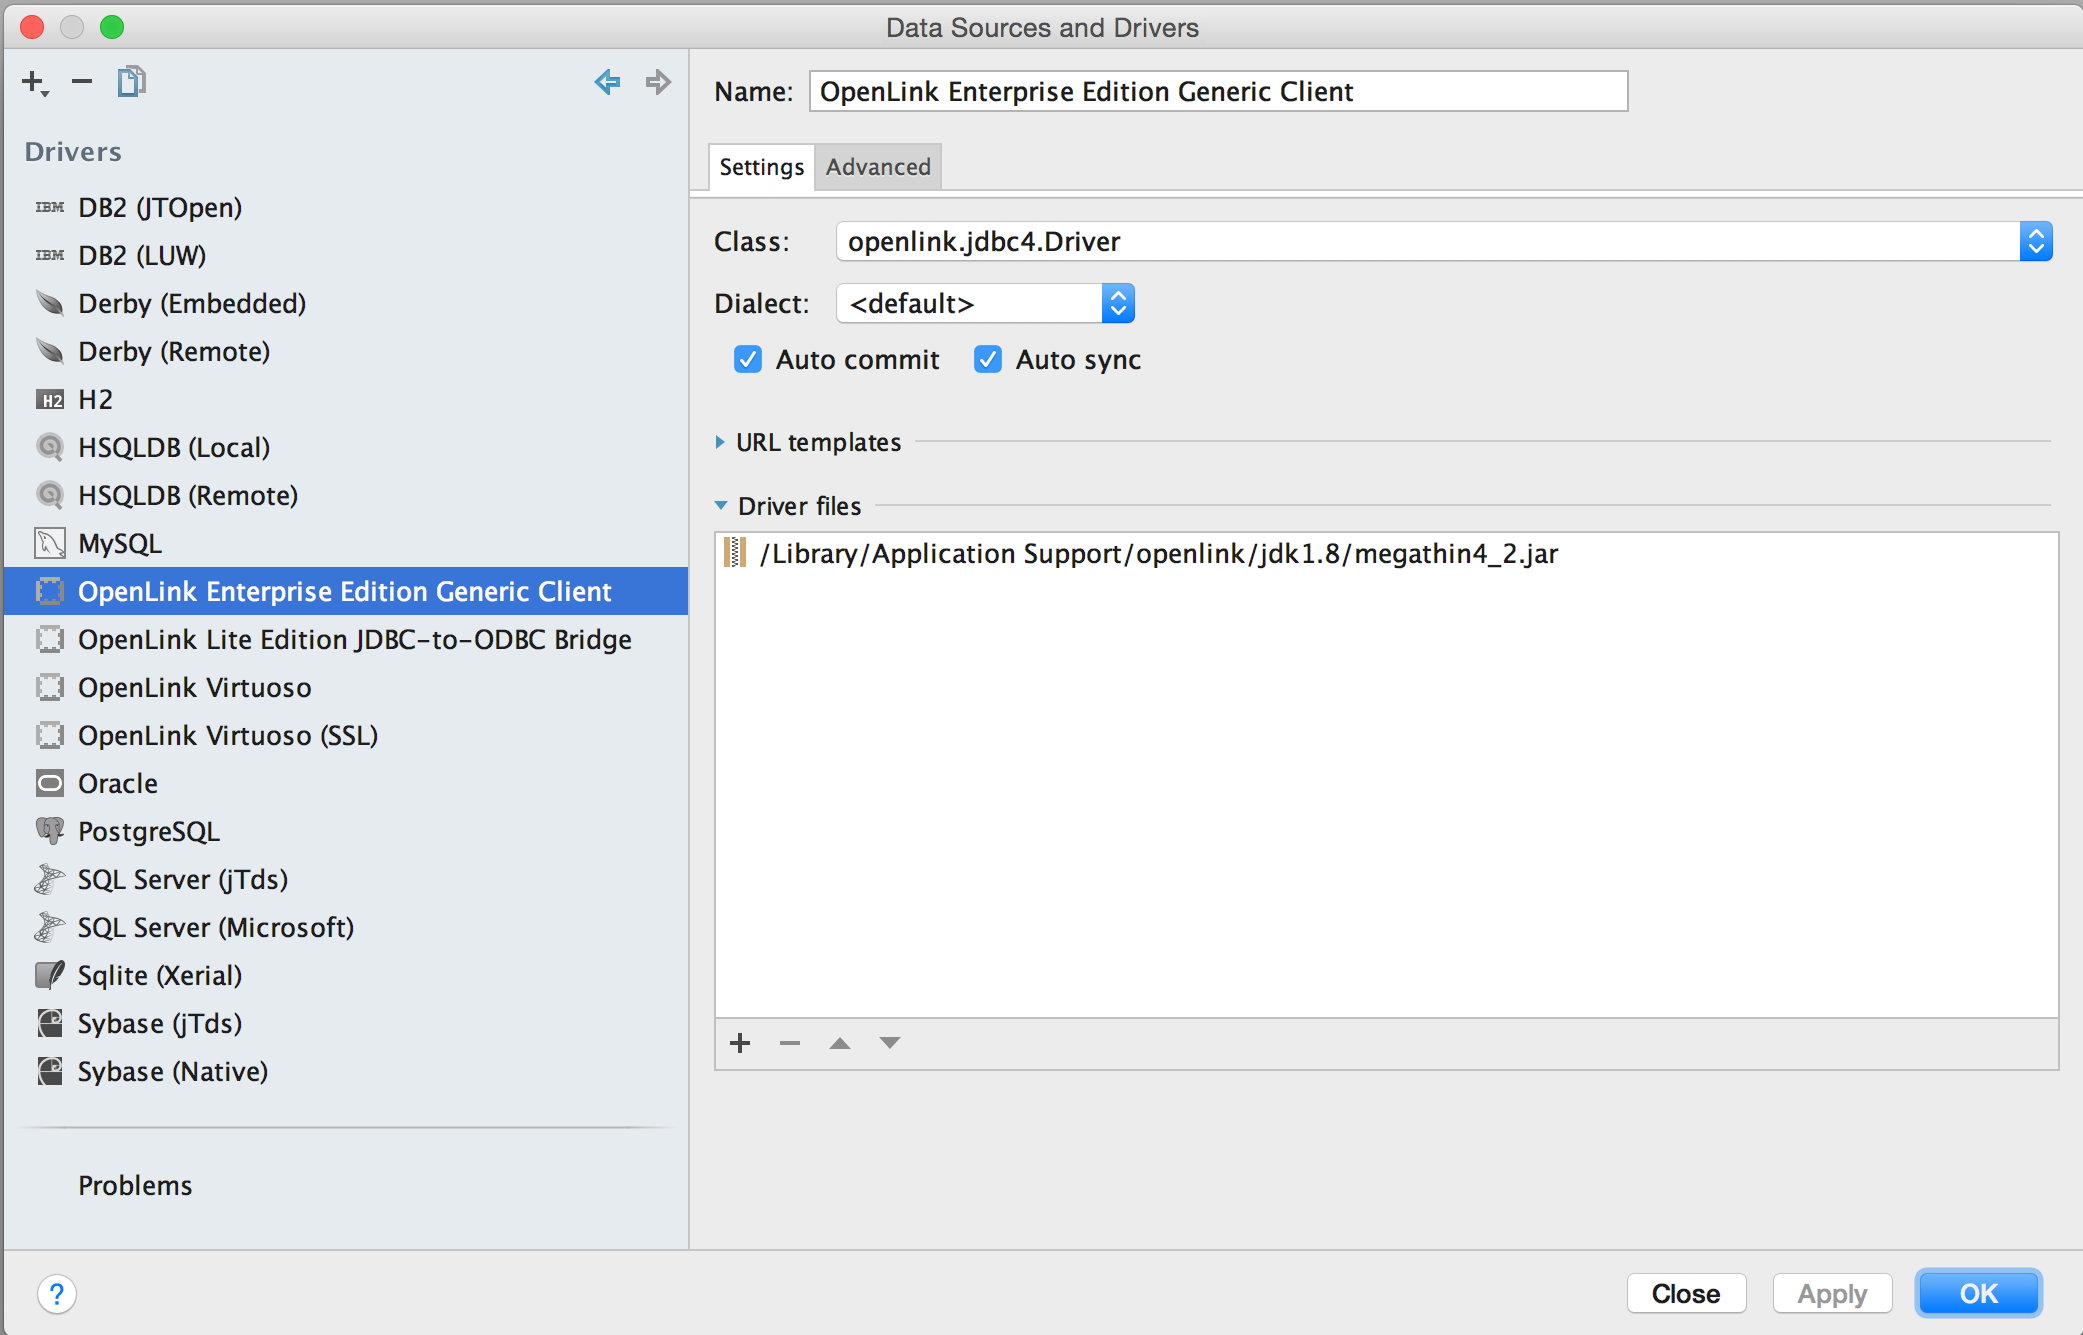Click the Sybase (jTds) icon
The width and height of the screenshot is (2083, 1335).
pyautogui.click(x=50, y=1023)
